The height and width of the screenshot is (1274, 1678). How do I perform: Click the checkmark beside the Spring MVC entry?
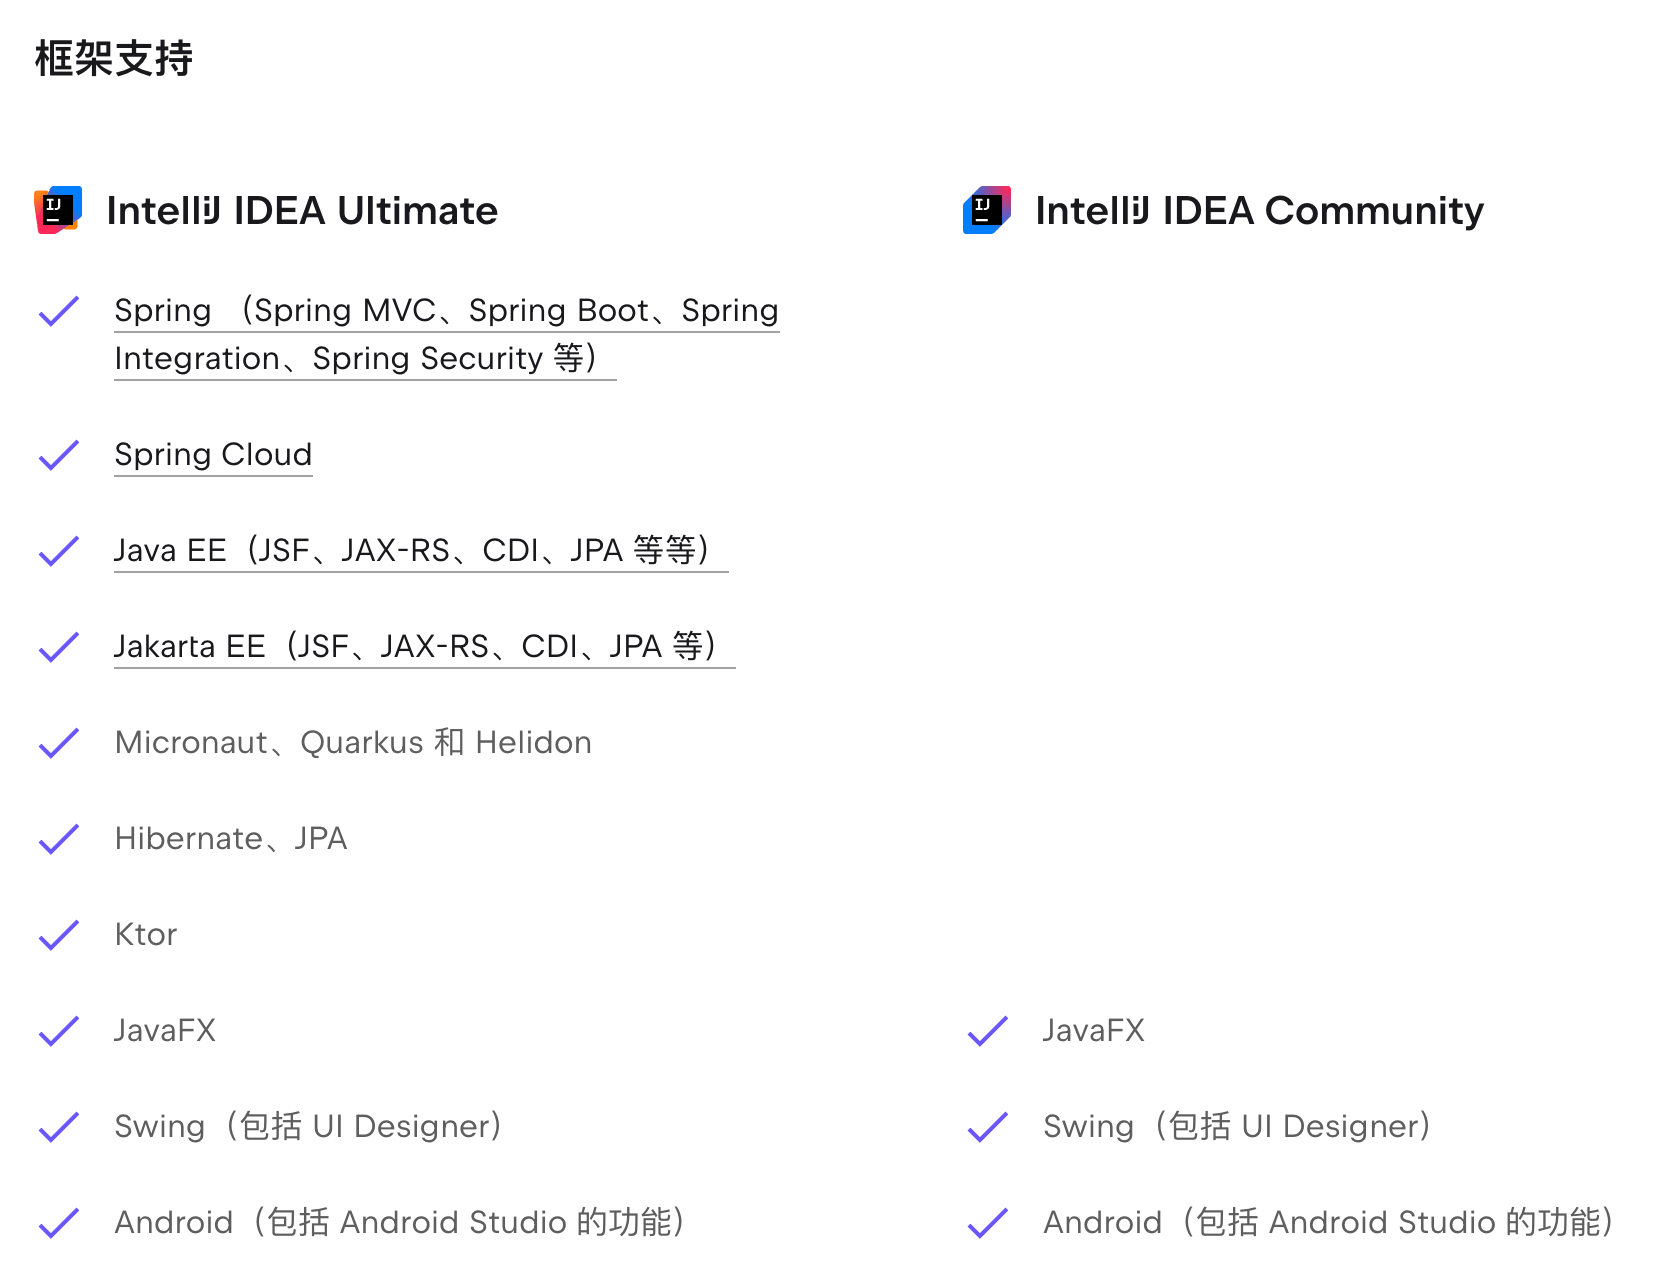pos(59,310)
